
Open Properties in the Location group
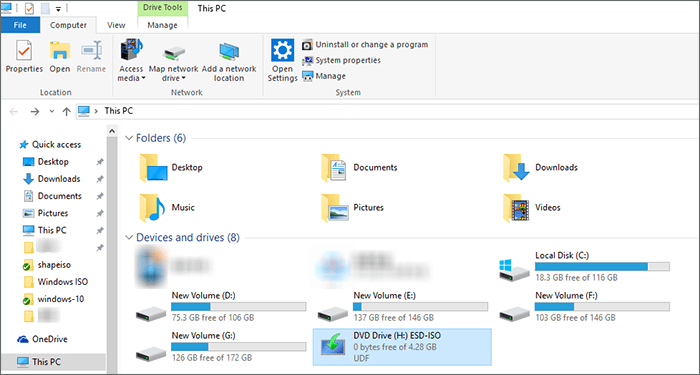tap(24, 57)
